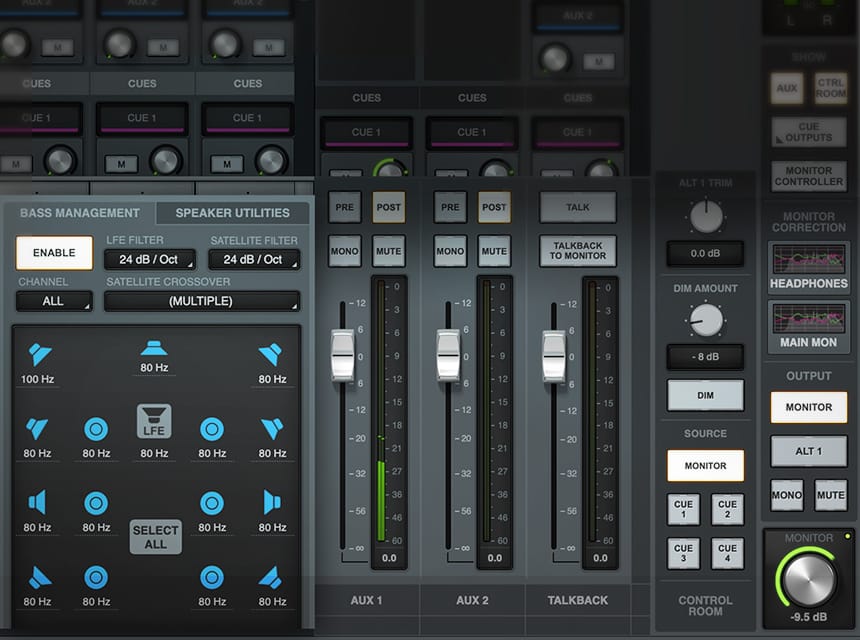The width and height of the screenshot is (860, 640).
Task: Mute the AUX 2 strip
Action: pos(494,251)
